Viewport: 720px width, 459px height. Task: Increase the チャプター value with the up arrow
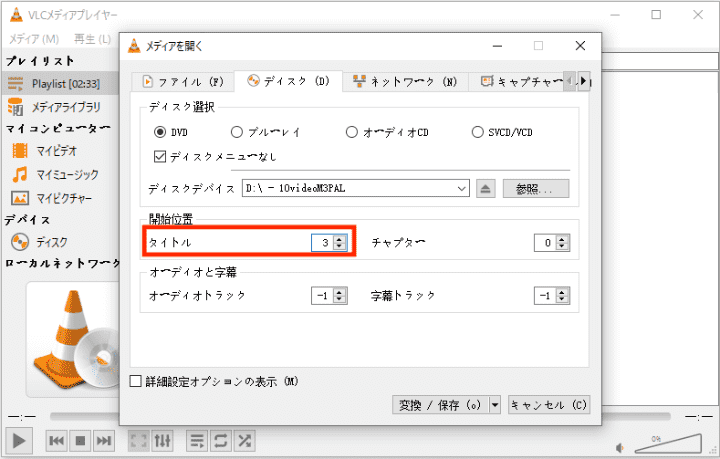(x=562, y=239)
